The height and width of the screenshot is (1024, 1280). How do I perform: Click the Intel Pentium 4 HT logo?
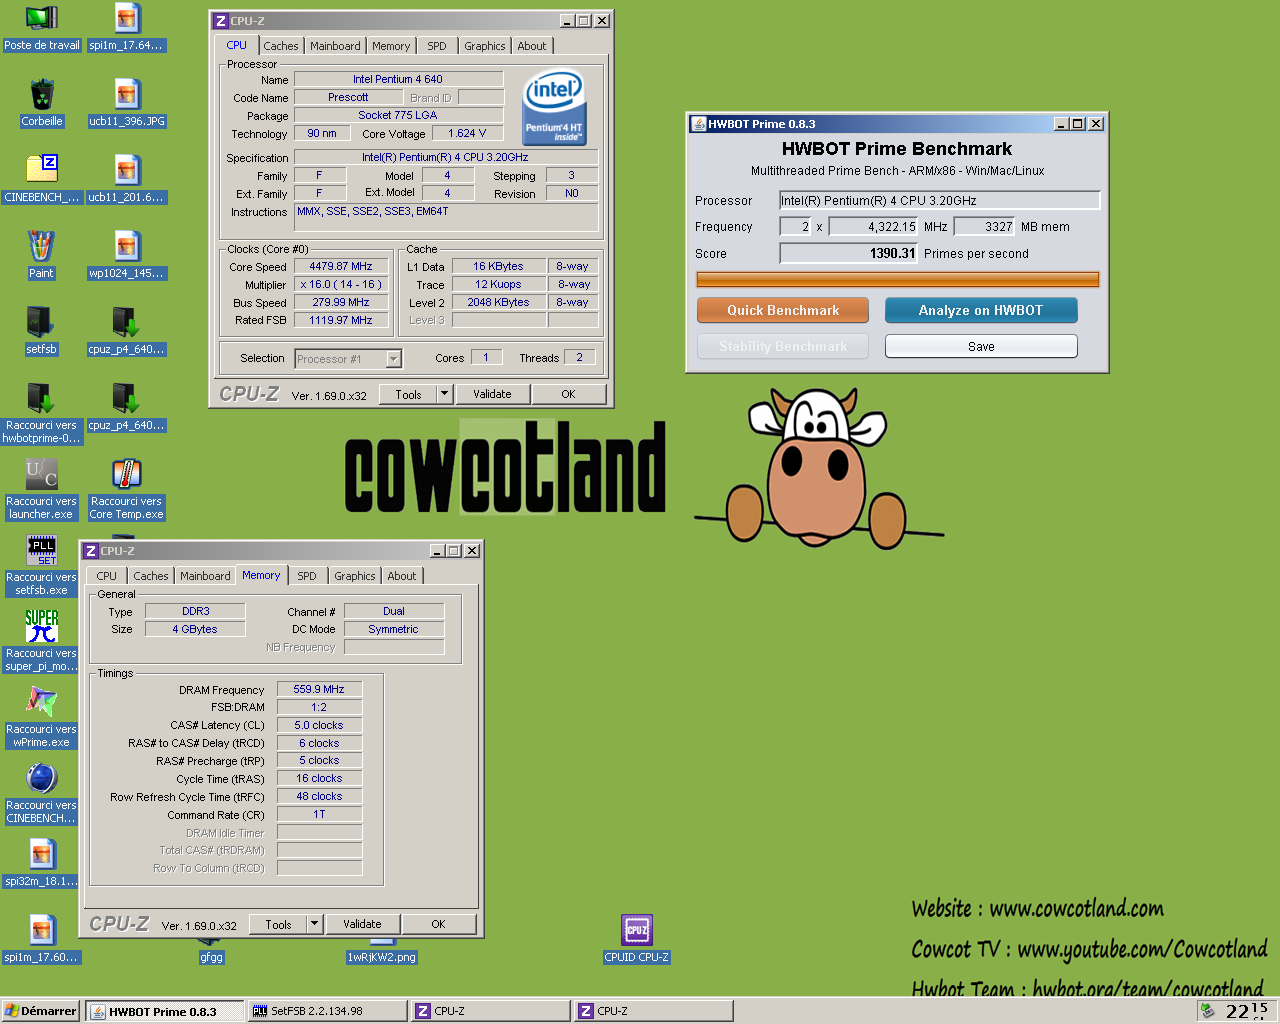pos(554,107)
